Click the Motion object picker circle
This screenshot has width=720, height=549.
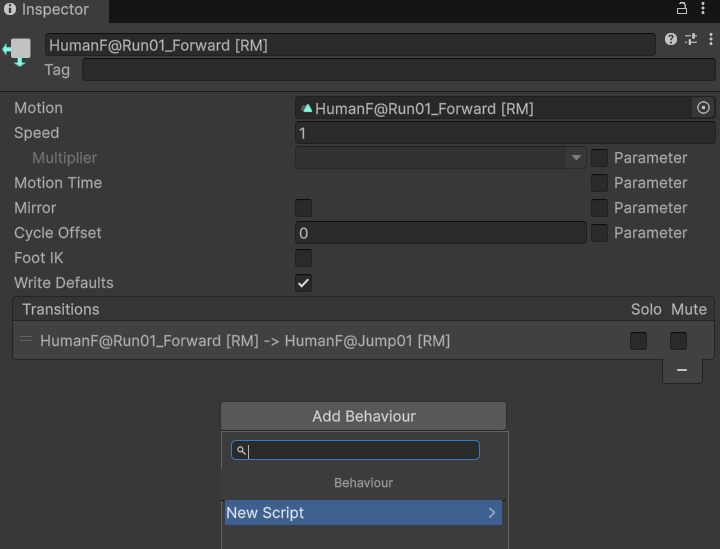point(703,108)
